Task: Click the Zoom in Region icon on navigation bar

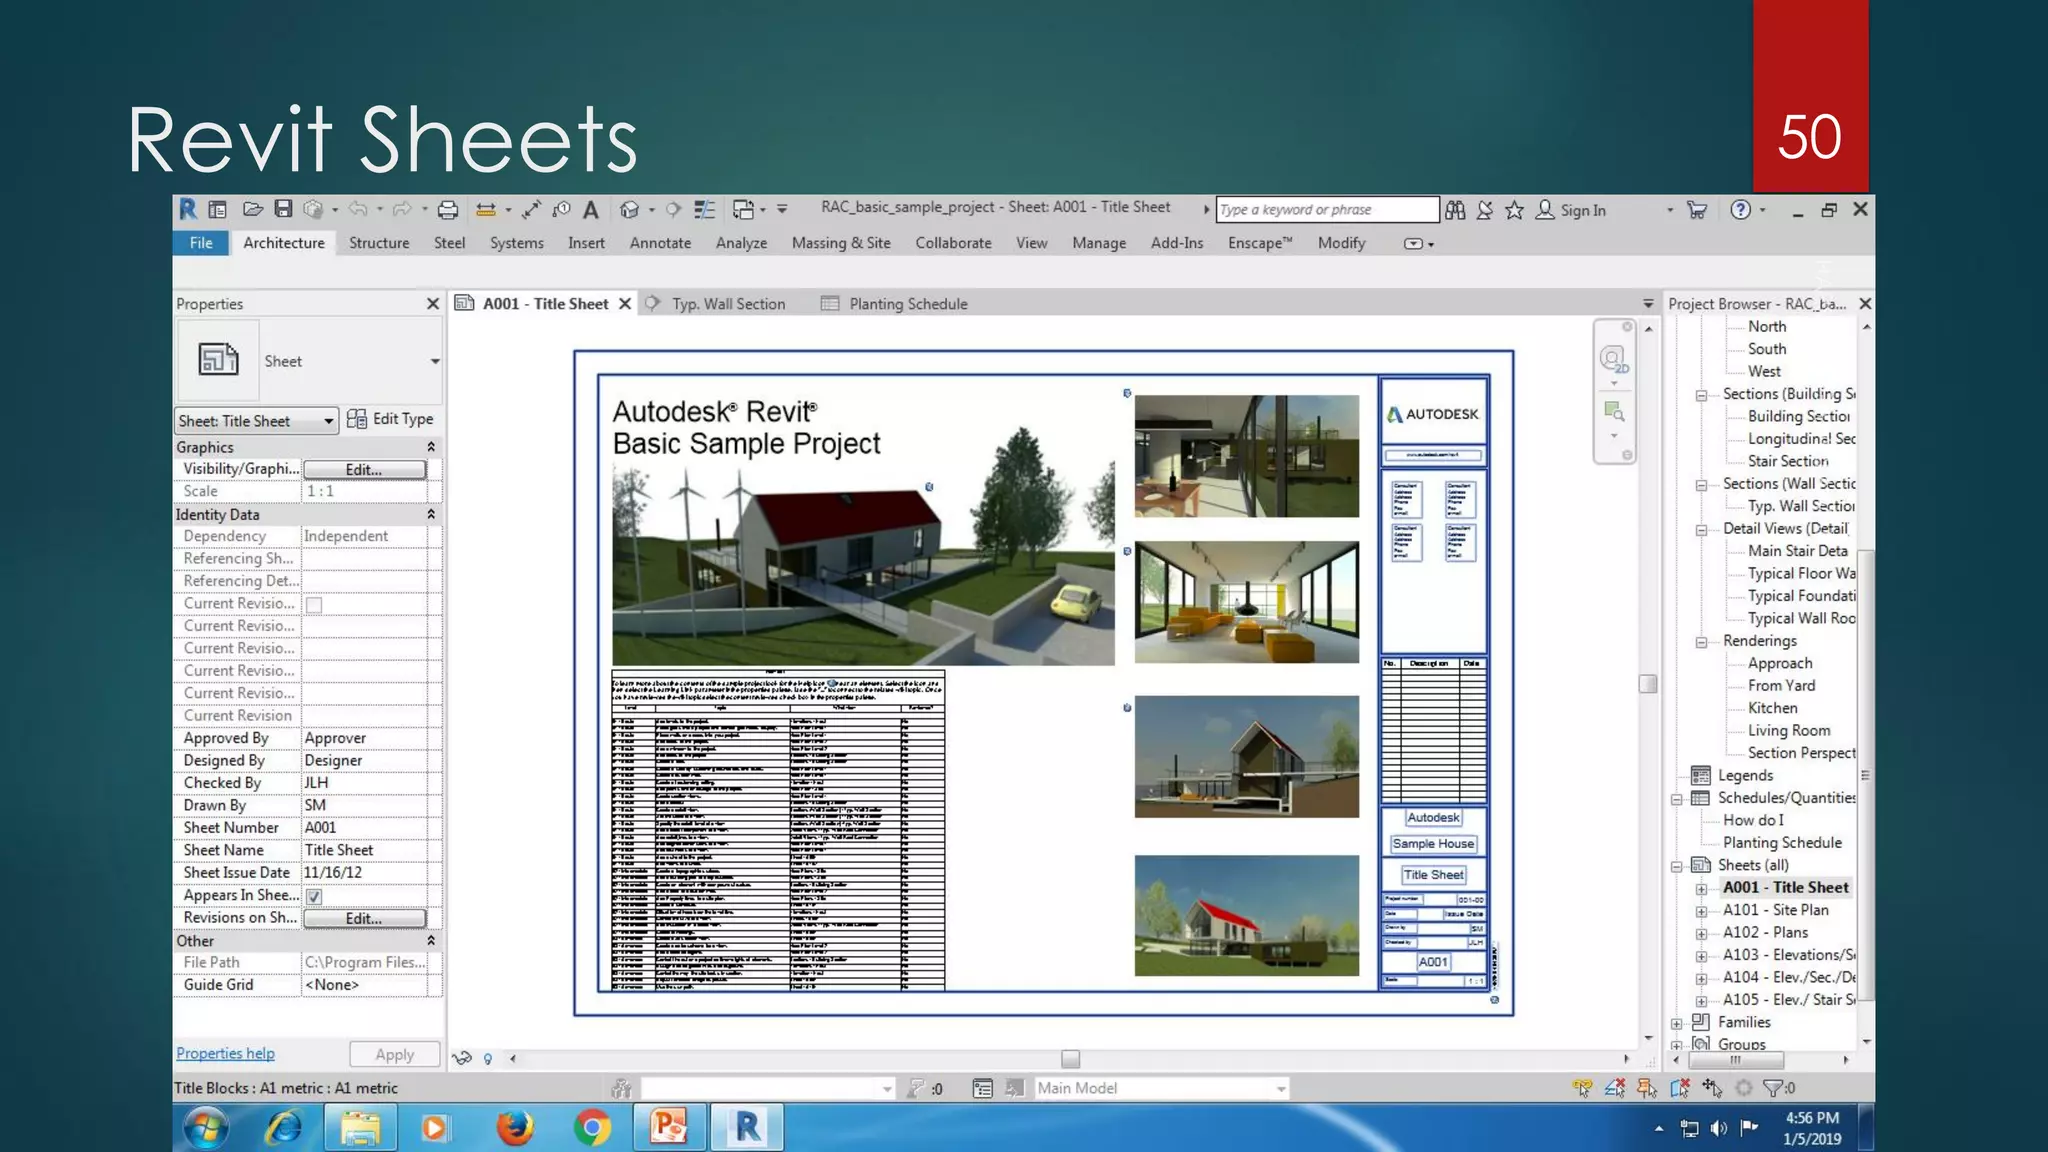Action: pyautogui.click(x=1614, y=411)
